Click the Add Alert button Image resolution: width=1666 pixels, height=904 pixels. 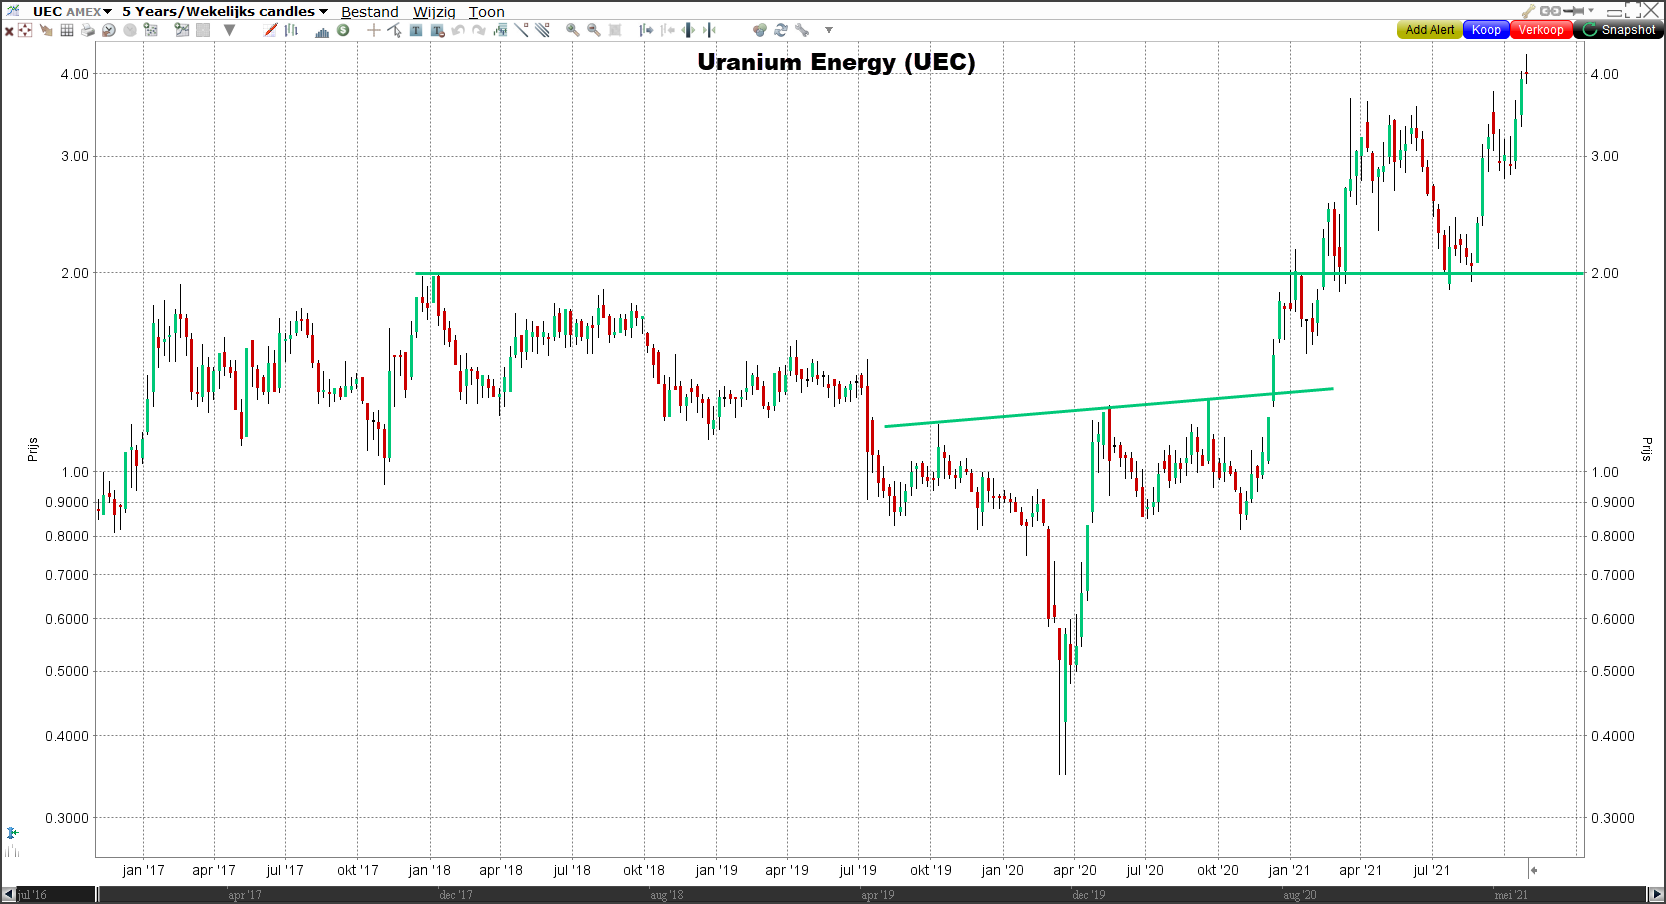[x=1429, y=30]
